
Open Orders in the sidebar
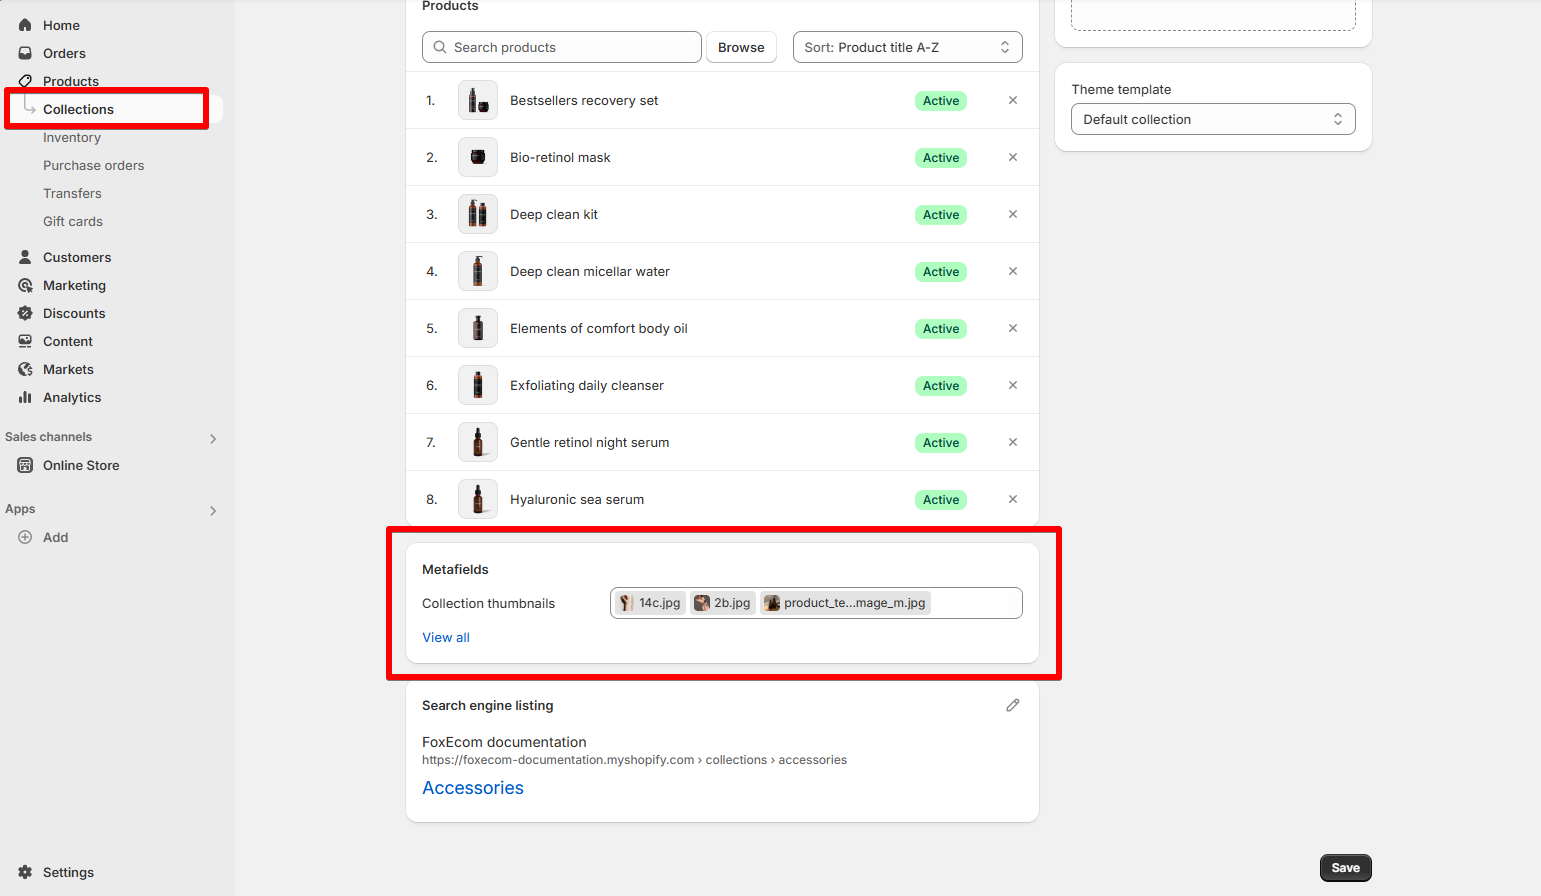(x=64, y=53)
